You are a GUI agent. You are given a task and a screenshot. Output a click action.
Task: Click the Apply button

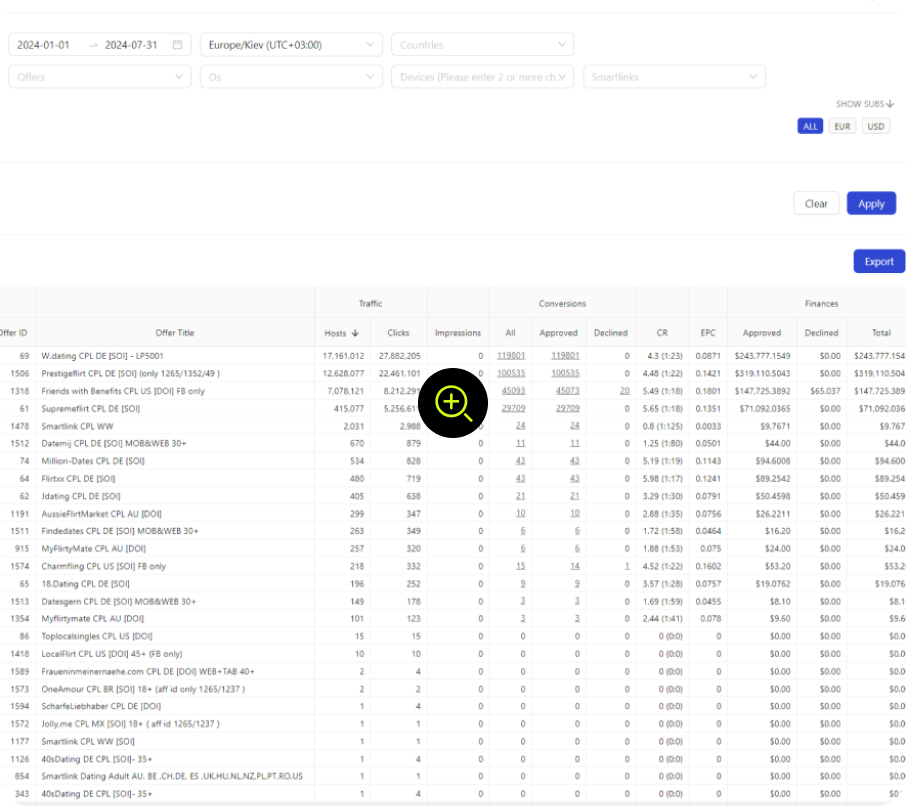click(x=871, y=203)
